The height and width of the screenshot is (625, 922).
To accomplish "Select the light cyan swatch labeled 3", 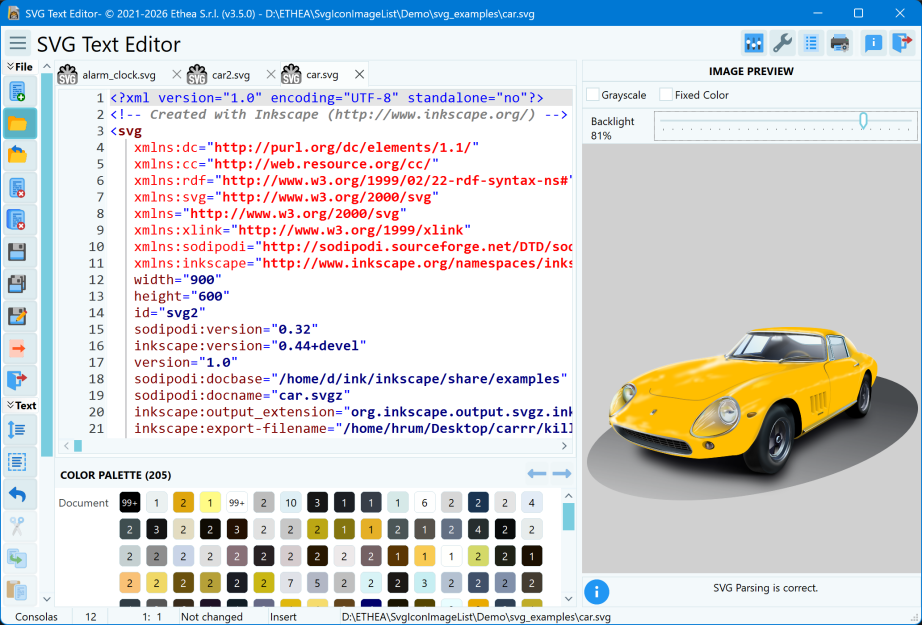I will tap(425, 583).
